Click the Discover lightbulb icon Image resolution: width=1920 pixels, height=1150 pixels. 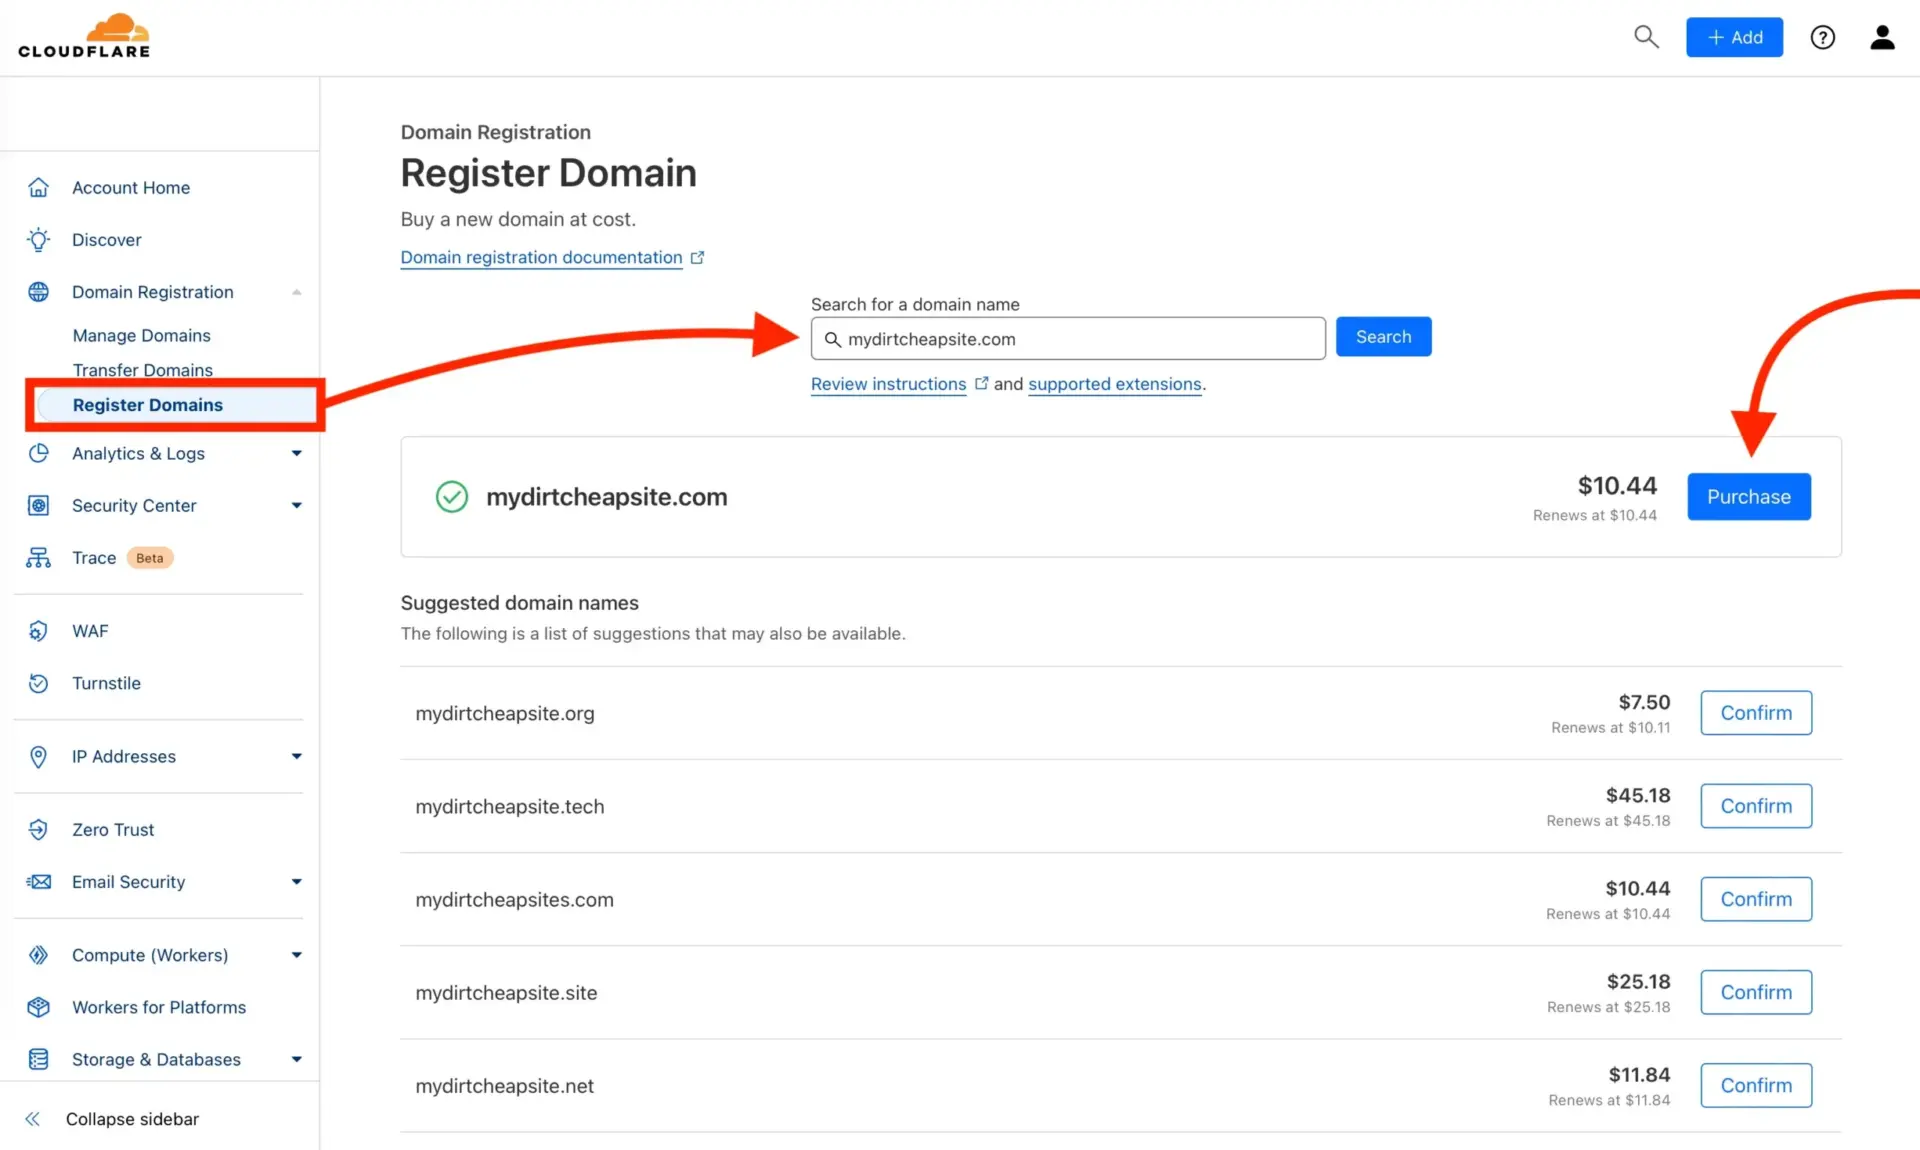(x=38, y=240)
